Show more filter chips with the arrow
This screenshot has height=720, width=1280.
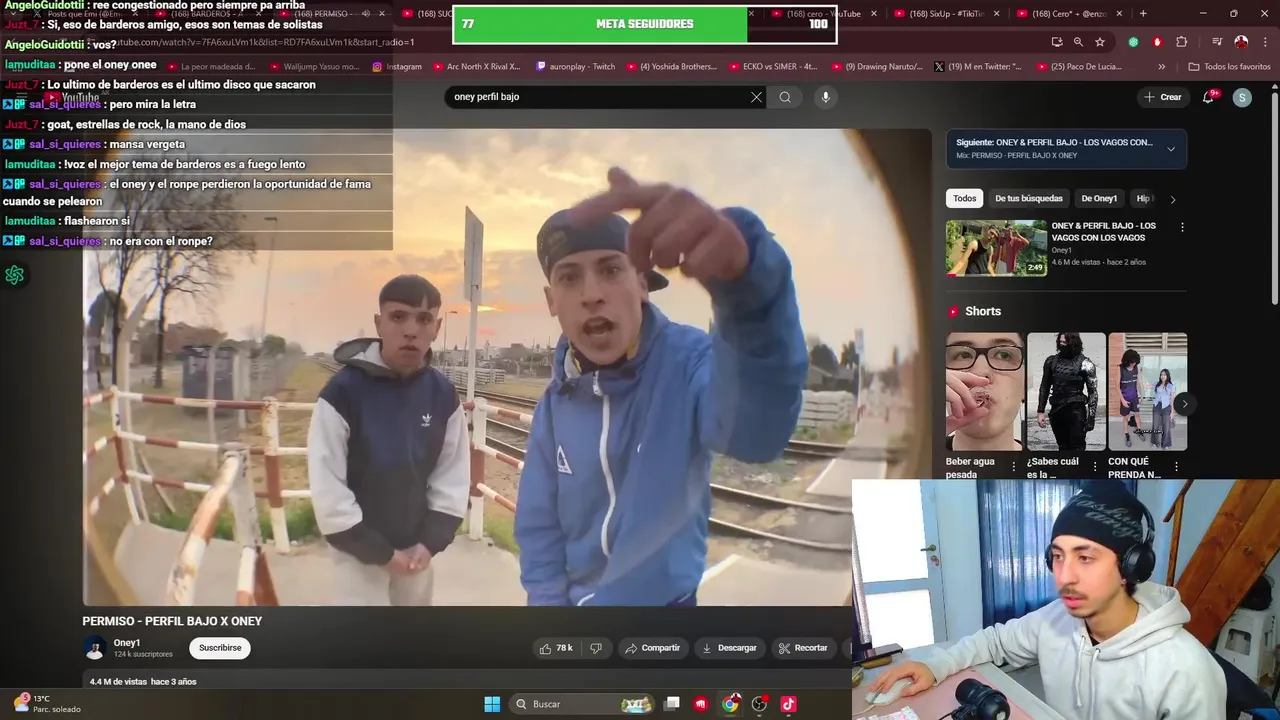pos(1173,199)
